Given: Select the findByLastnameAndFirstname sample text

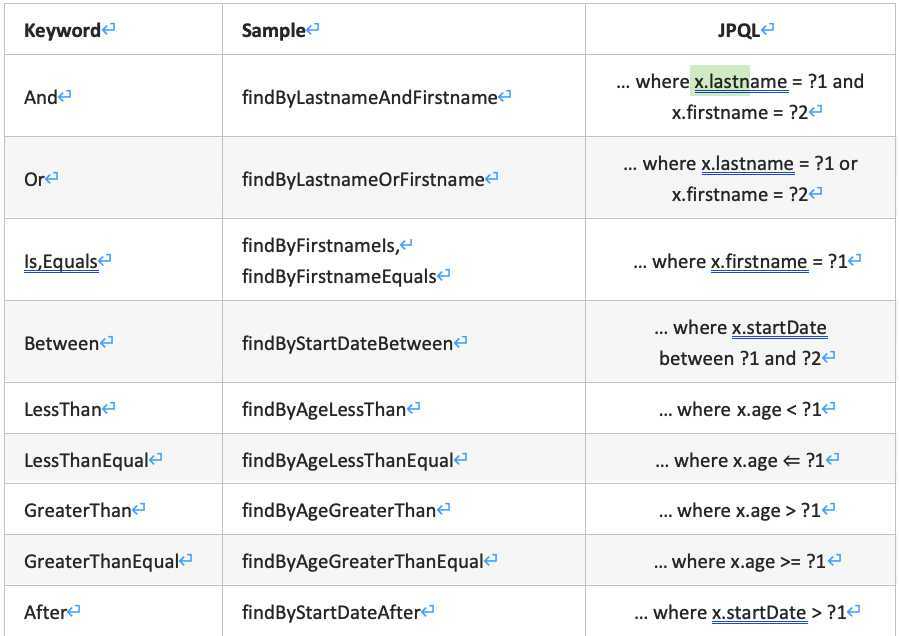Looking at the screenshot, I should (x=370, y=97).
